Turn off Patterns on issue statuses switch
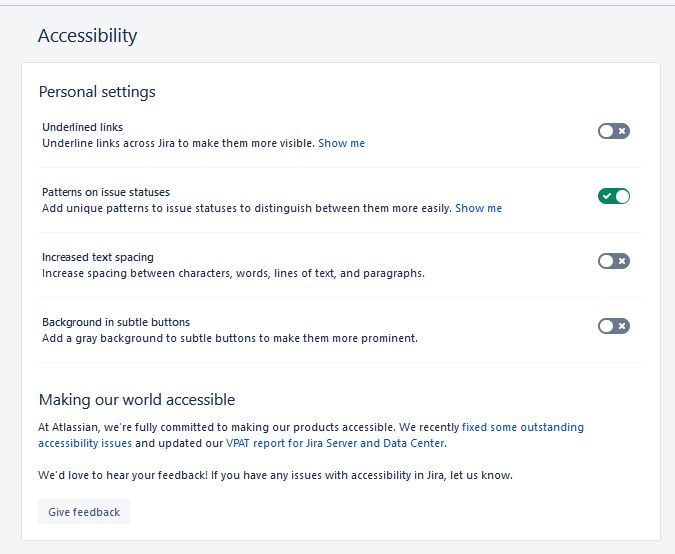This screenshot has height=554, width=675. point(613,196)
